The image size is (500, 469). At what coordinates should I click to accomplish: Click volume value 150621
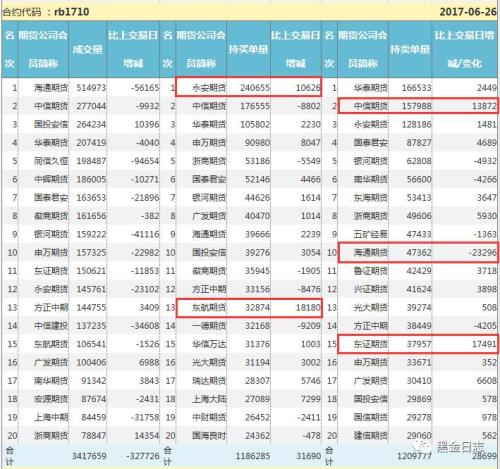point(91,271)
